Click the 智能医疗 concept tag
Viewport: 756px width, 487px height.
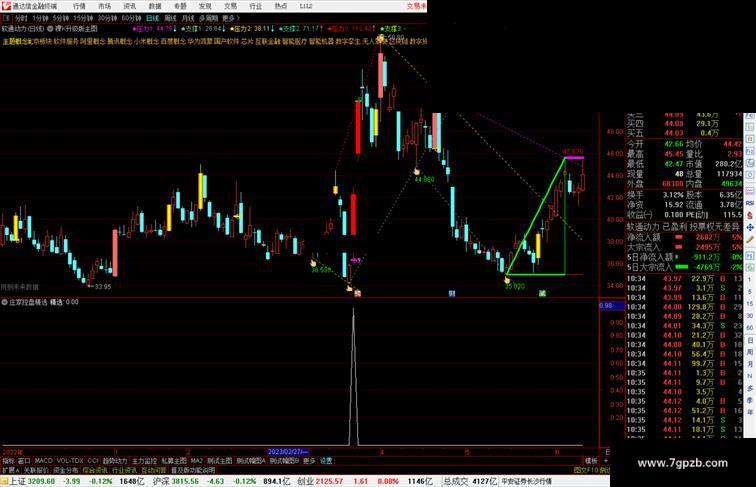point(295,41)
